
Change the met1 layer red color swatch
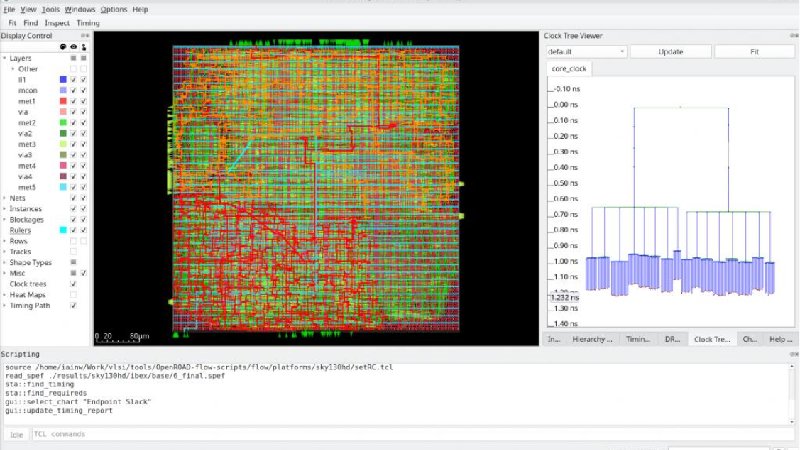pyautogui.click(x=63, y=101)
